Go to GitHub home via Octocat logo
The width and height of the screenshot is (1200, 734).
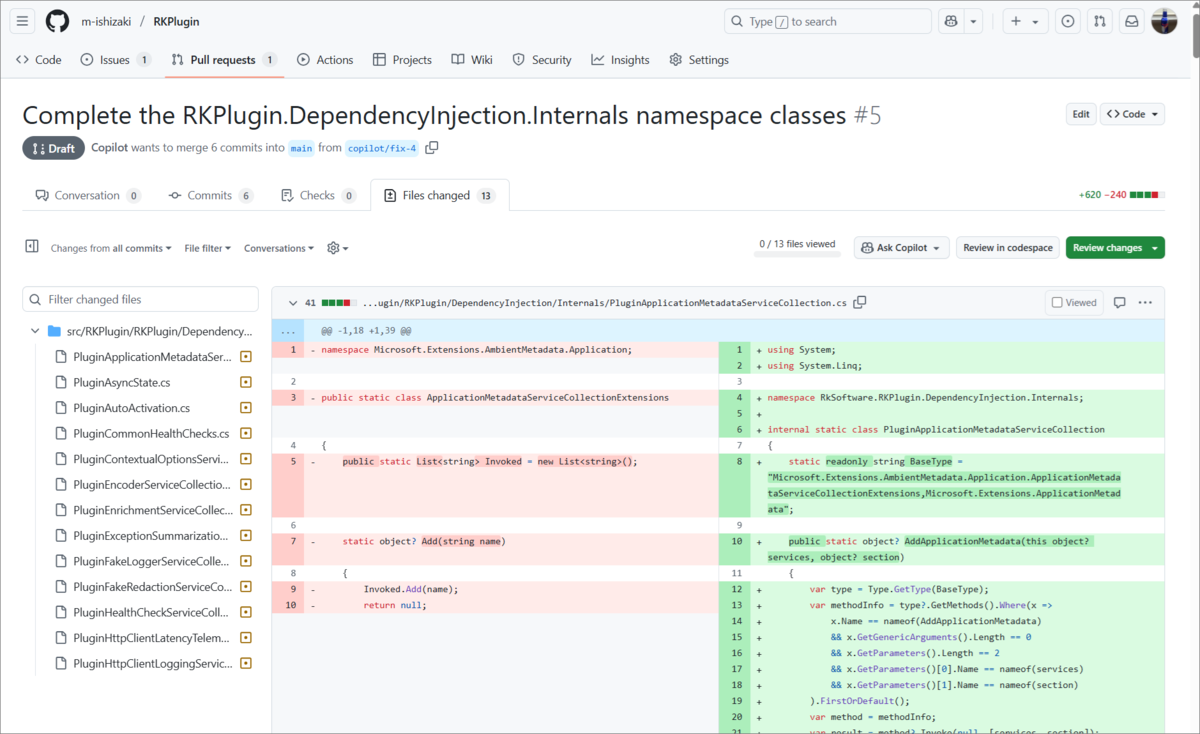tap(57, 21)
